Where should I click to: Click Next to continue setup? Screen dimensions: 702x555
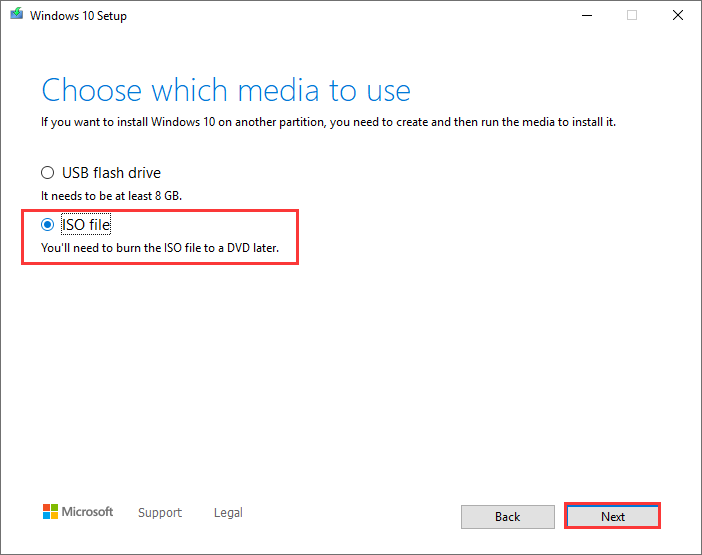point(612,517)
